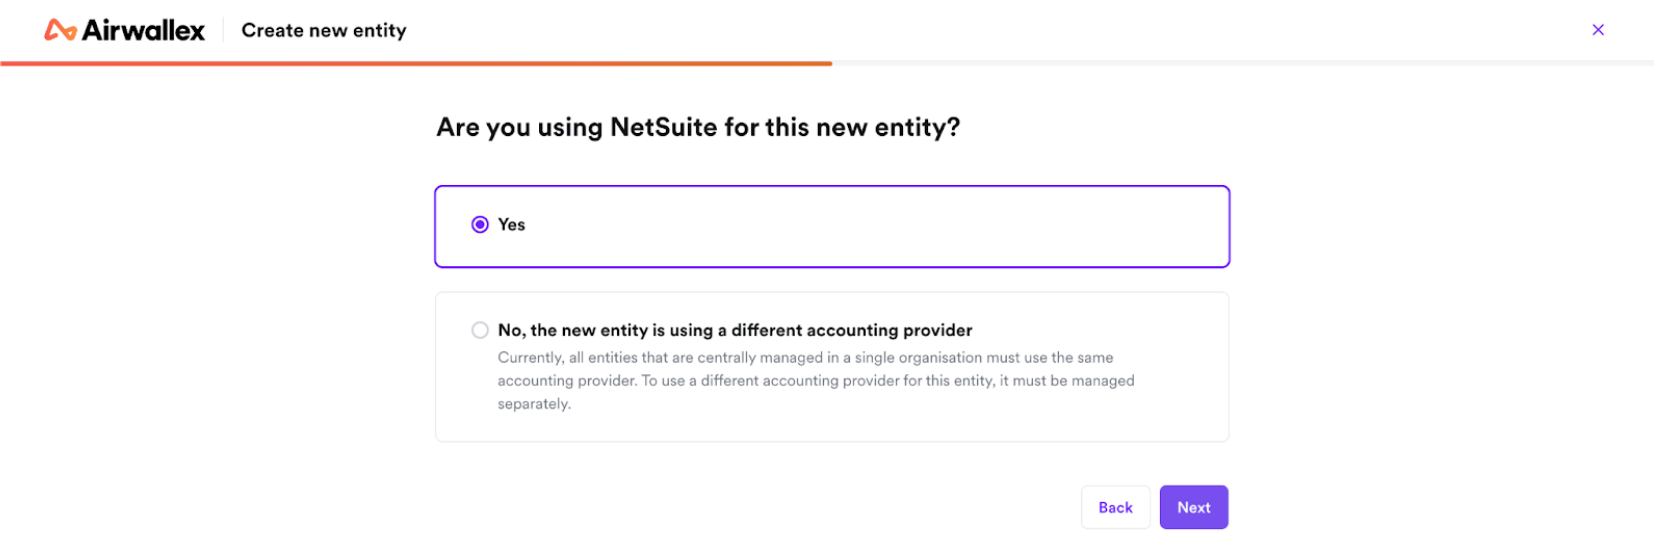The width and height of the screenshot is (1654, 544).
Task: Click the grey description paragraph under No option
Action: (815, 380)
